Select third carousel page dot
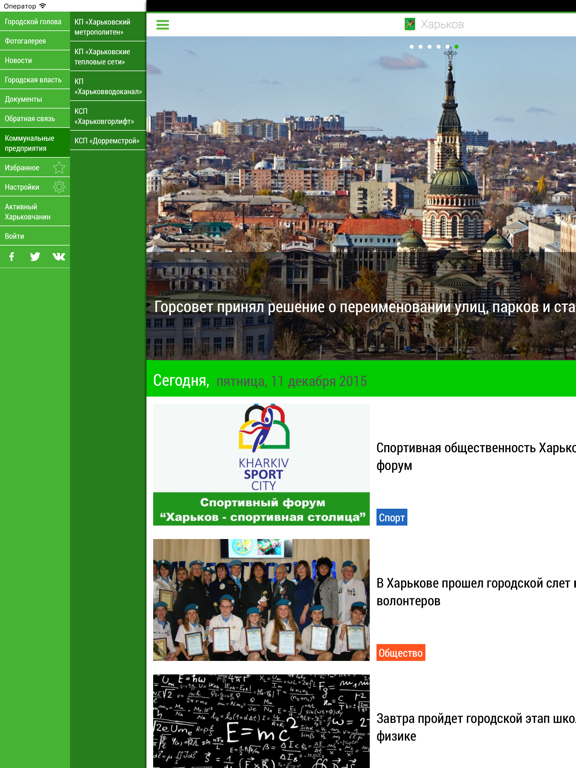576x768 pixels. point(430,47)
